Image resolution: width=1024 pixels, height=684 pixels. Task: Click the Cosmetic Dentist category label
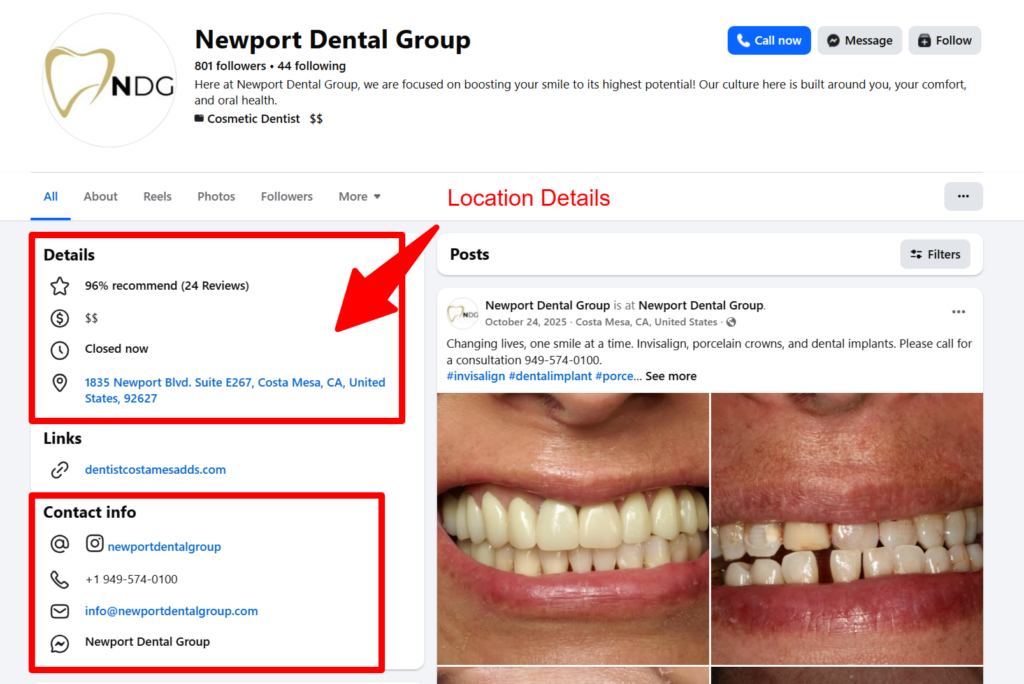tap(253, 119)
